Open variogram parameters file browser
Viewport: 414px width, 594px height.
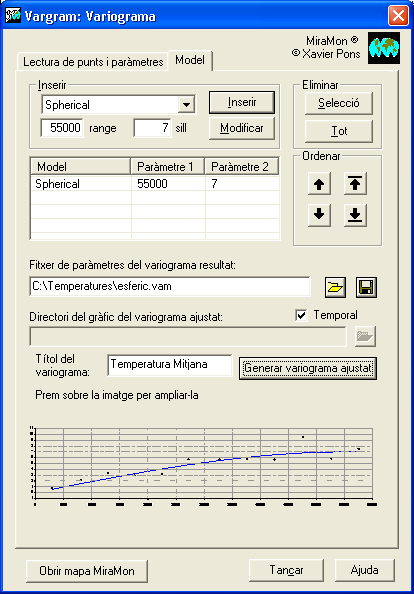tap(335, 287)
